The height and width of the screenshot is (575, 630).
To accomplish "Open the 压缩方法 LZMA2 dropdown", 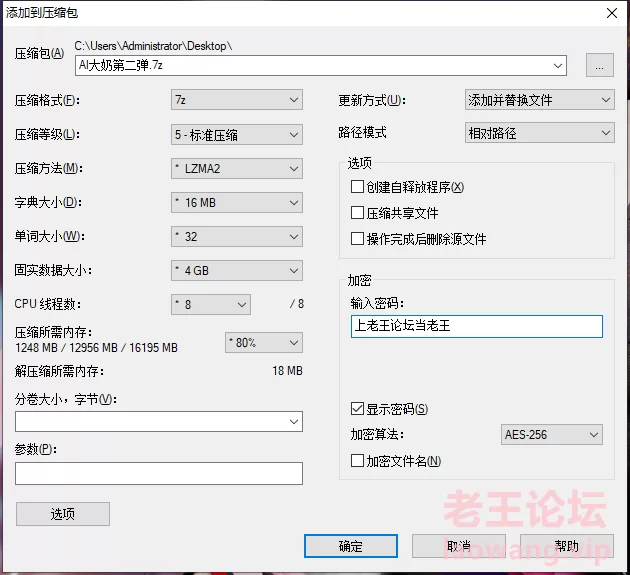I will pyautogui.click(x=237, y=169).
